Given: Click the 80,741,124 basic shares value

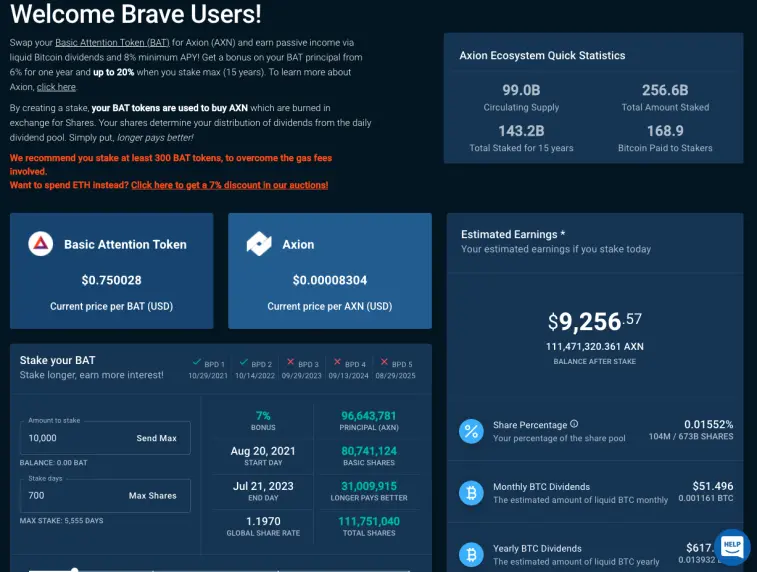Looking at the screenshot, I should click(x=369, y=451).
